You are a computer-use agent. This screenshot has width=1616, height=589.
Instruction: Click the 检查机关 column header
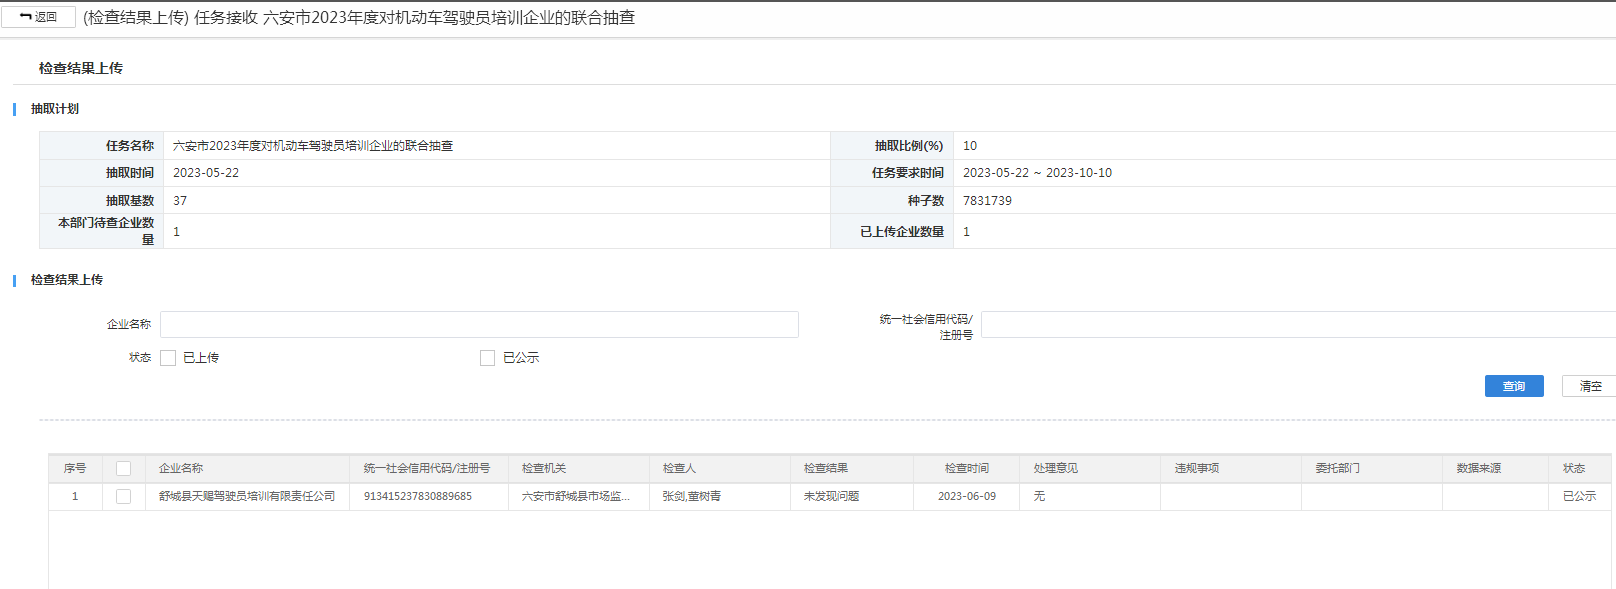tap(544, 468)
